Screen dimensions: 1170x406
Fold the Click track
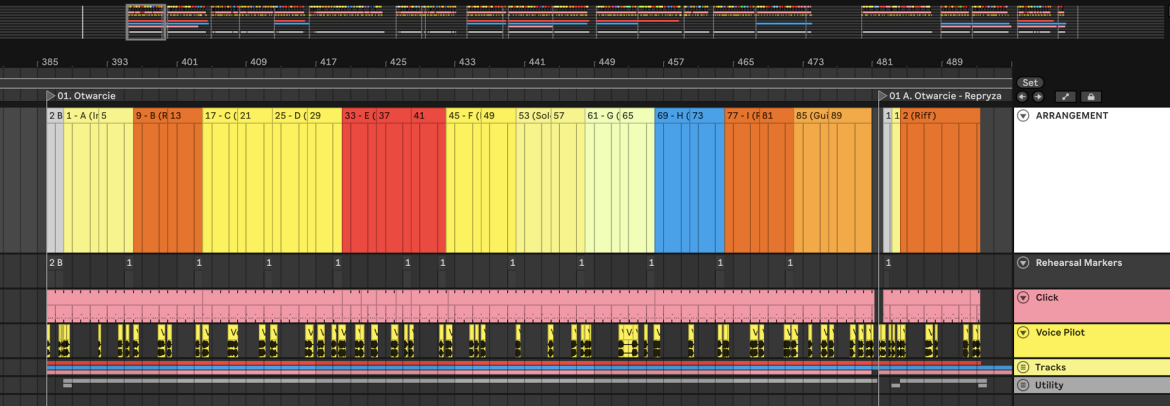1023,298
